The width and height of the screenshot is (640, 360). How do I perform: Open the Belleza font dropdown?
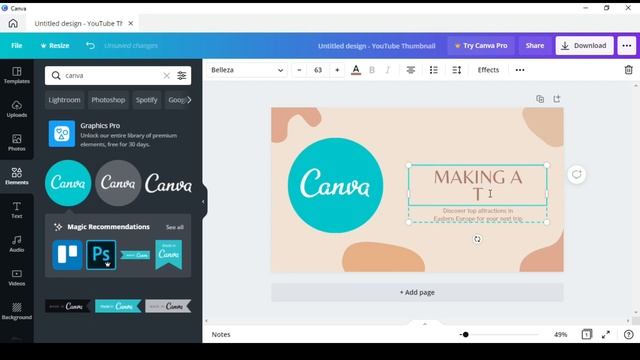(x=247, y=70)
